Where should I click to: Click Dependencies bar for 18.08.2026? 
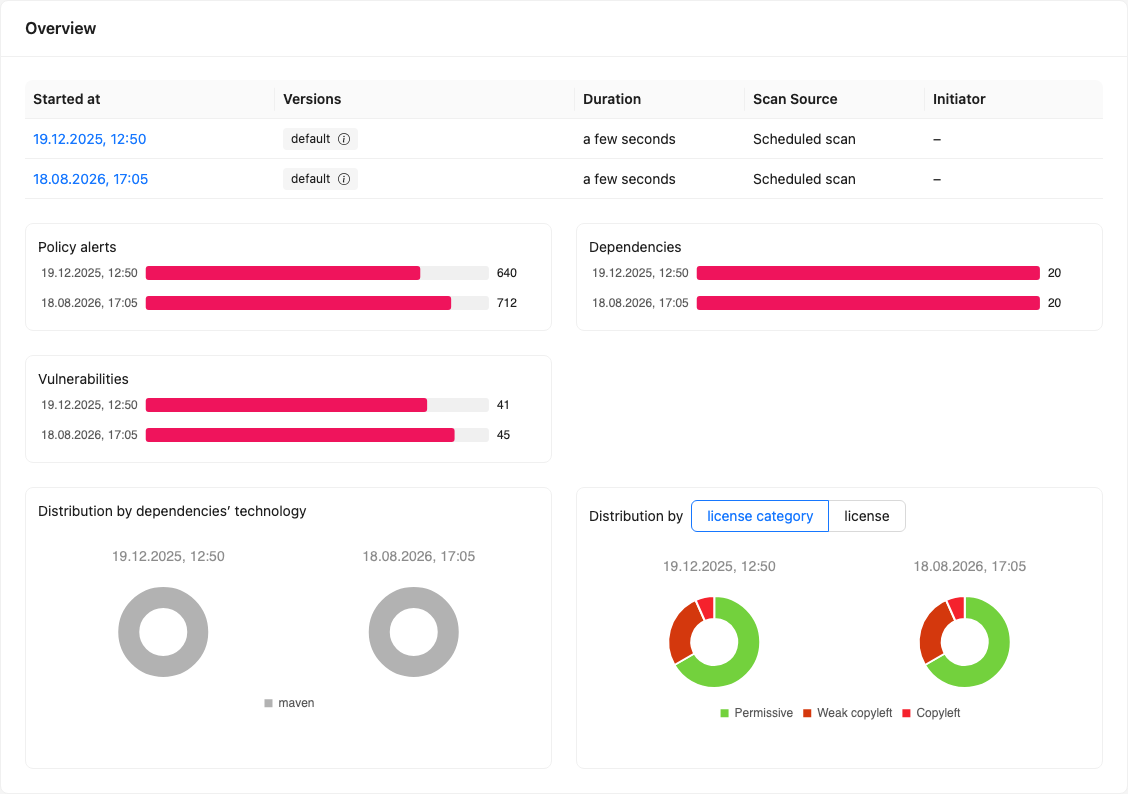(868, 303)
